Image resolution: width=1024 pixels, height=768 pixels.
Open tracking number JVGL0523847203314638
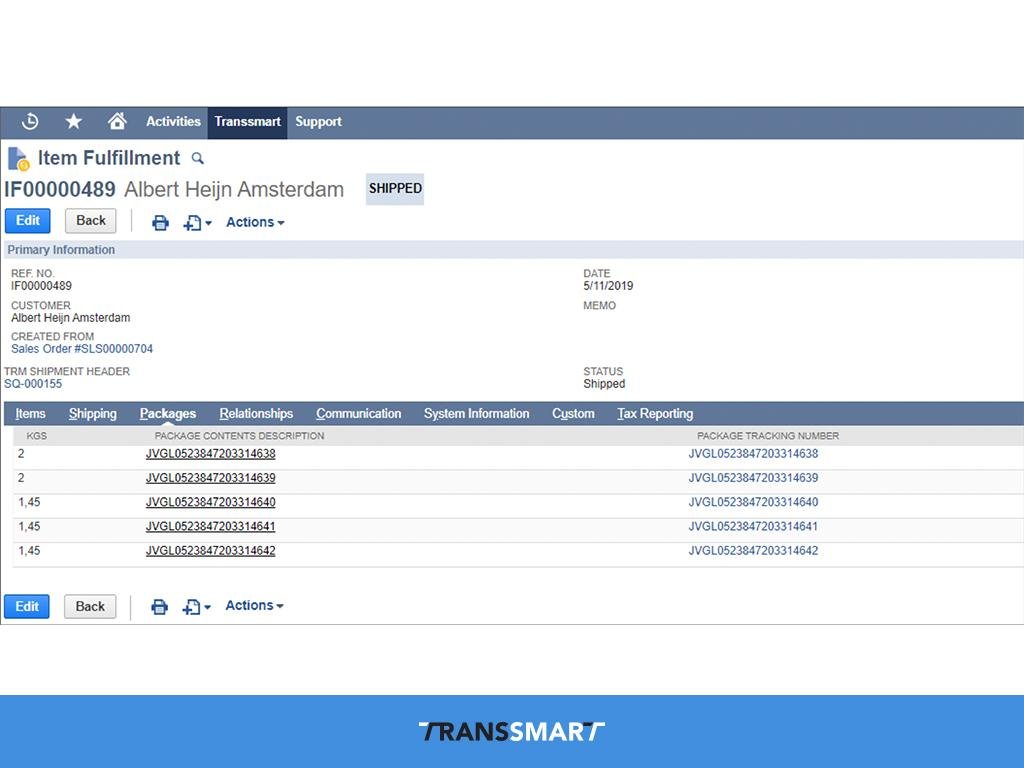pos(753,454)
